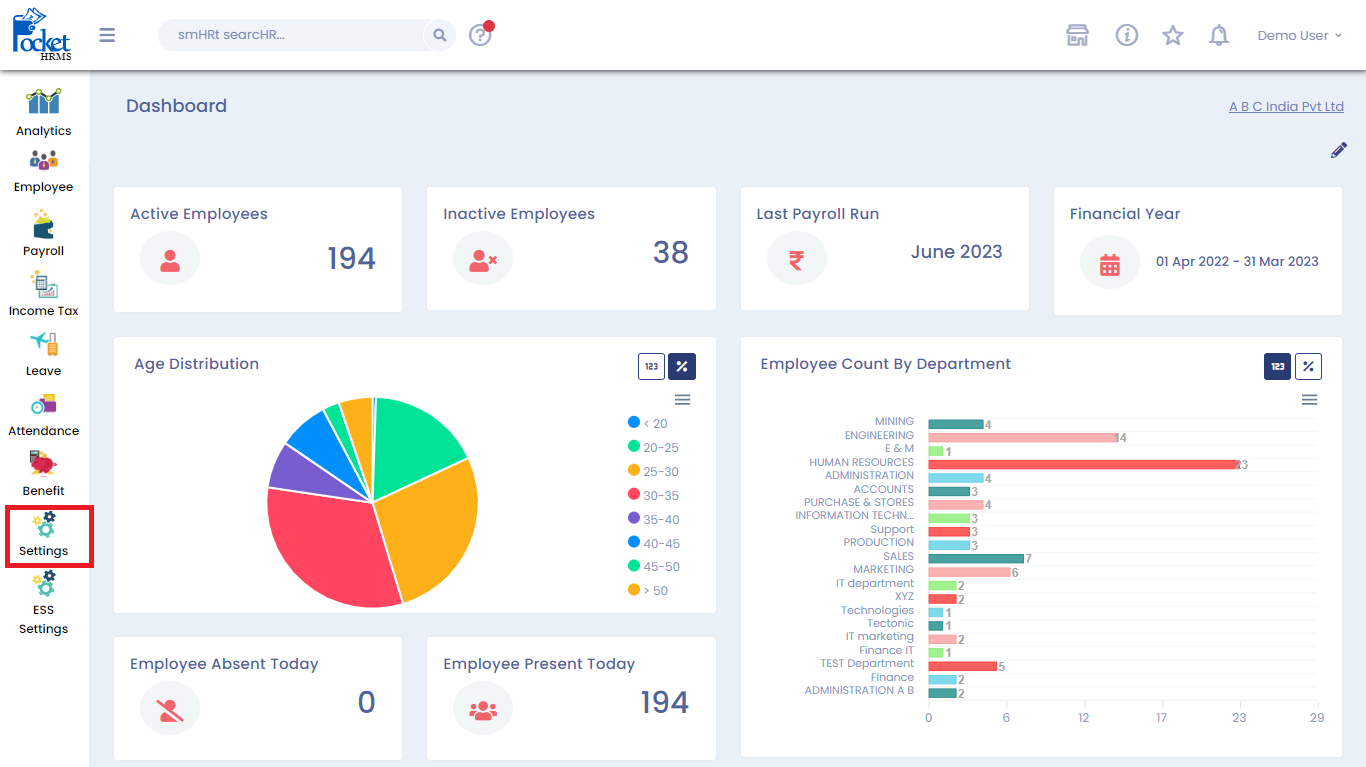
Task: Click the search magnifier button
Action: (x=440, y=36)
